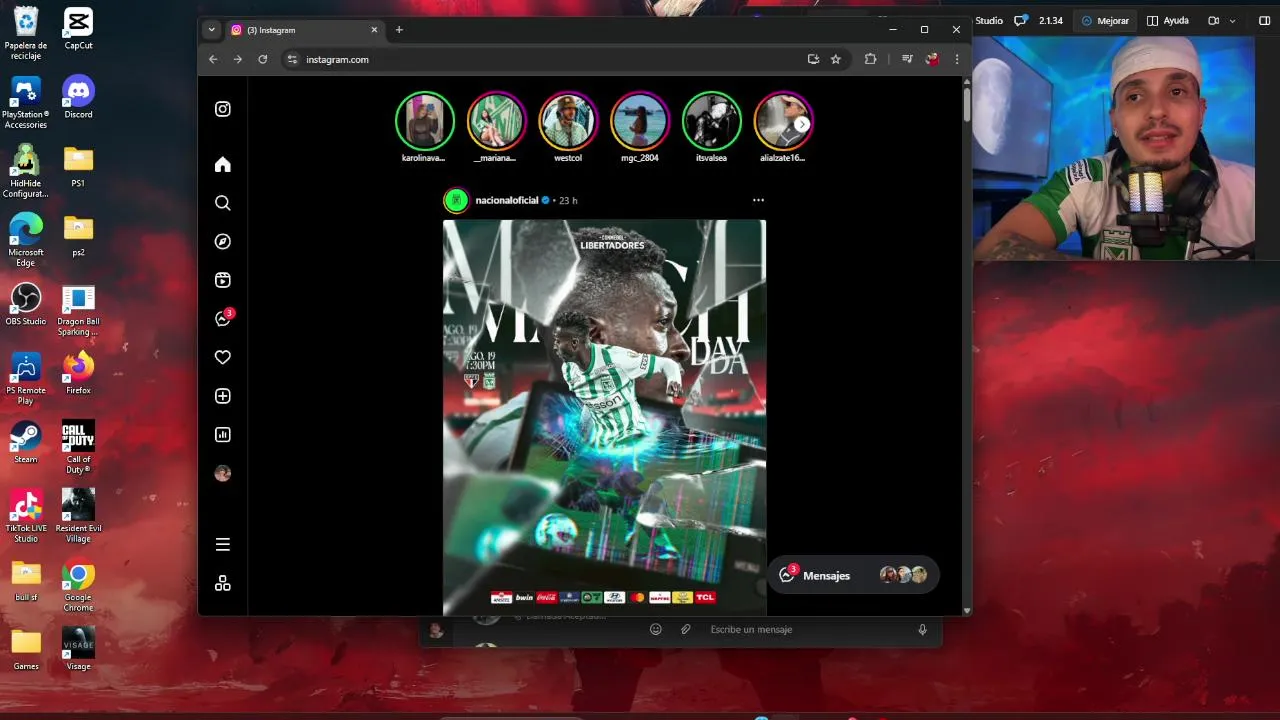Viewport: 1280px width, 720px height.
Task: Open PS Remote Play desktop shortcut
Action: (x=26, y=378)
